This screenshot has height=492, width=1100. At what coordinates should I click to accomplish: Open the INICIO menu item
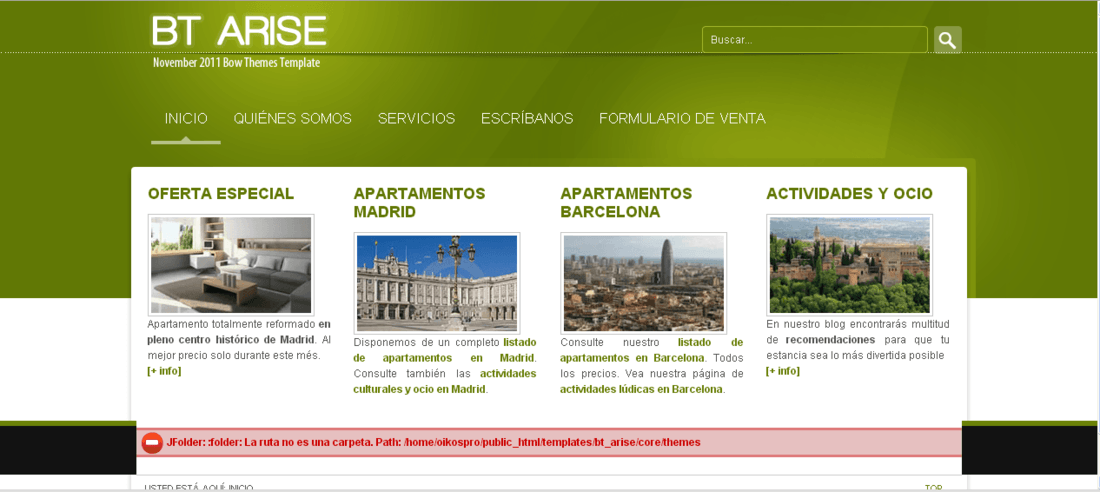[186, 119]
